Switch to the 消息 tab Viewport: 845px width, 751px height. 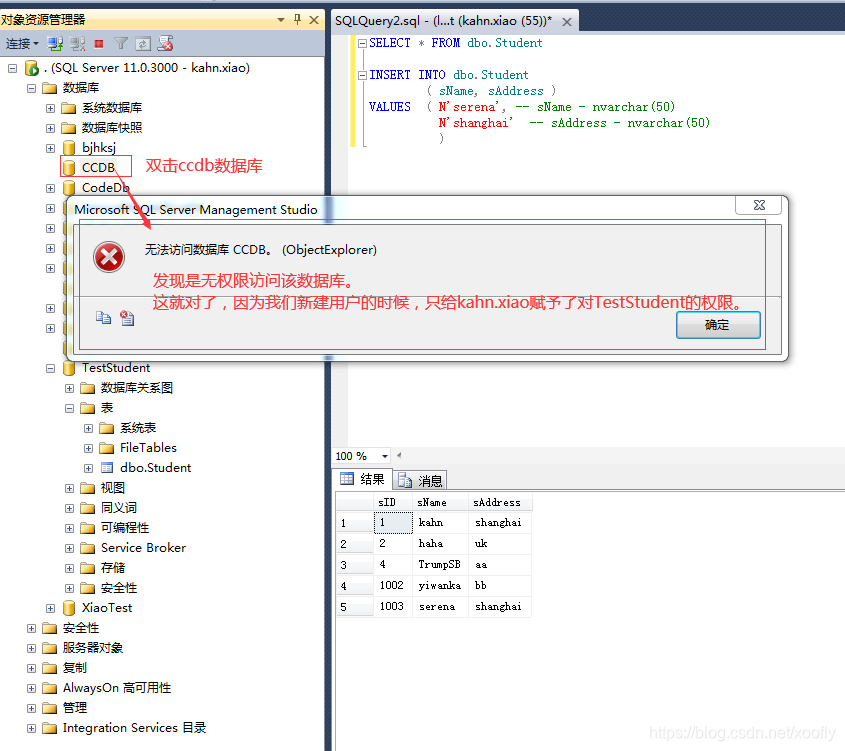pos(420,480)
